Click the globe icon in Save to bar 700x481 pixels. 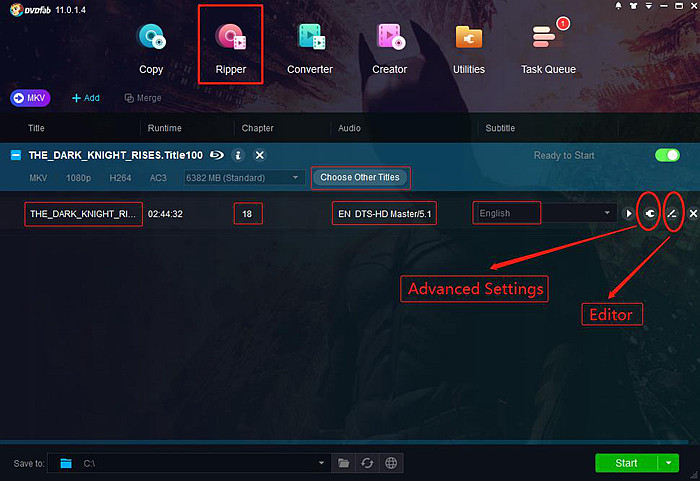[391, 463]
